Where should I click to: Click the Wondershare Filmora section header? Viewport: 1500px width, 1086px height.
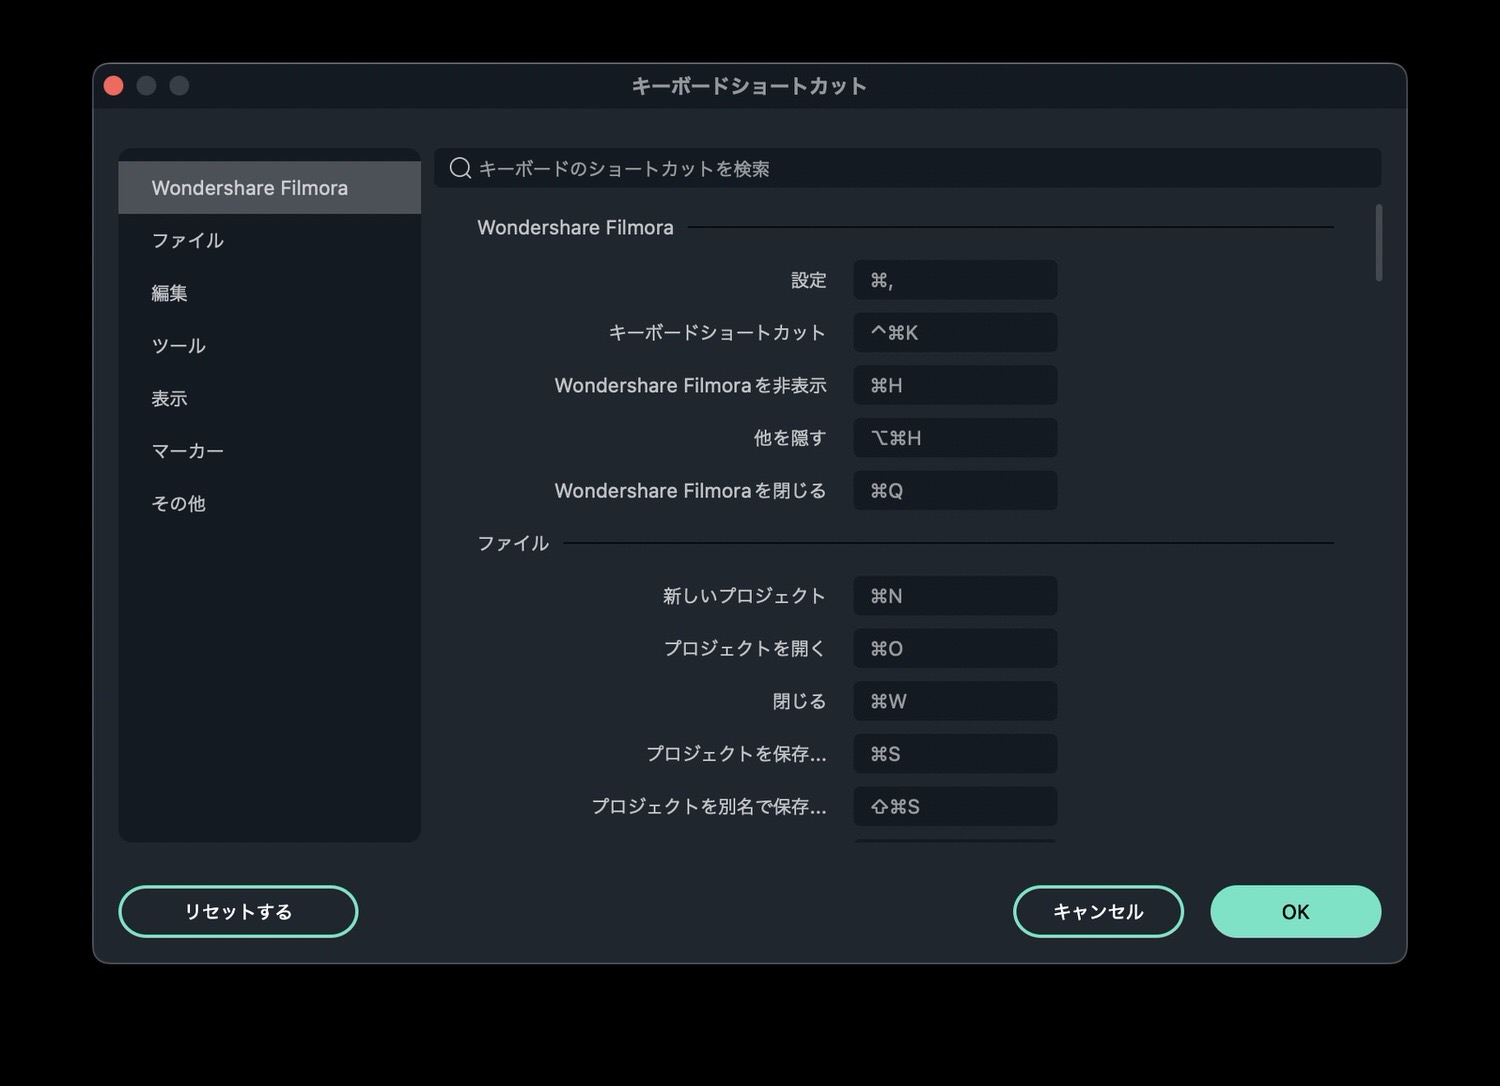tap(575, 227)
